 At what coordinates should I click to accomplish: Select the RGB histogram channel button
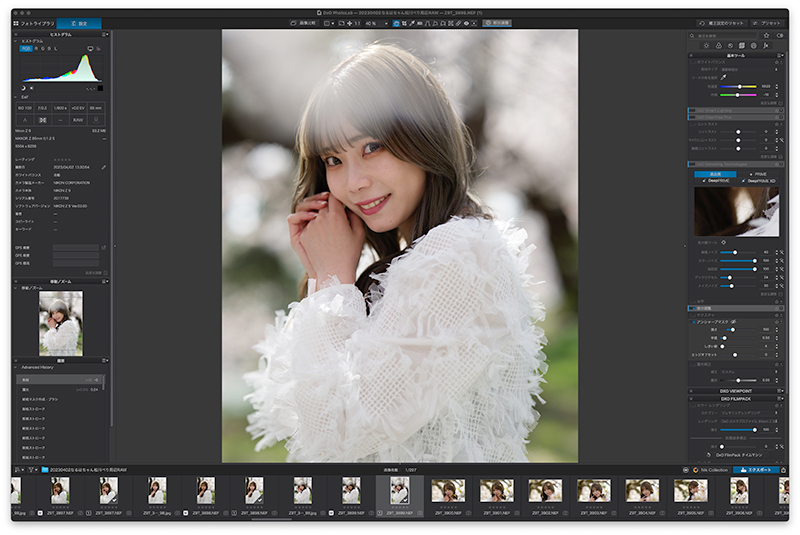[26, 48]
